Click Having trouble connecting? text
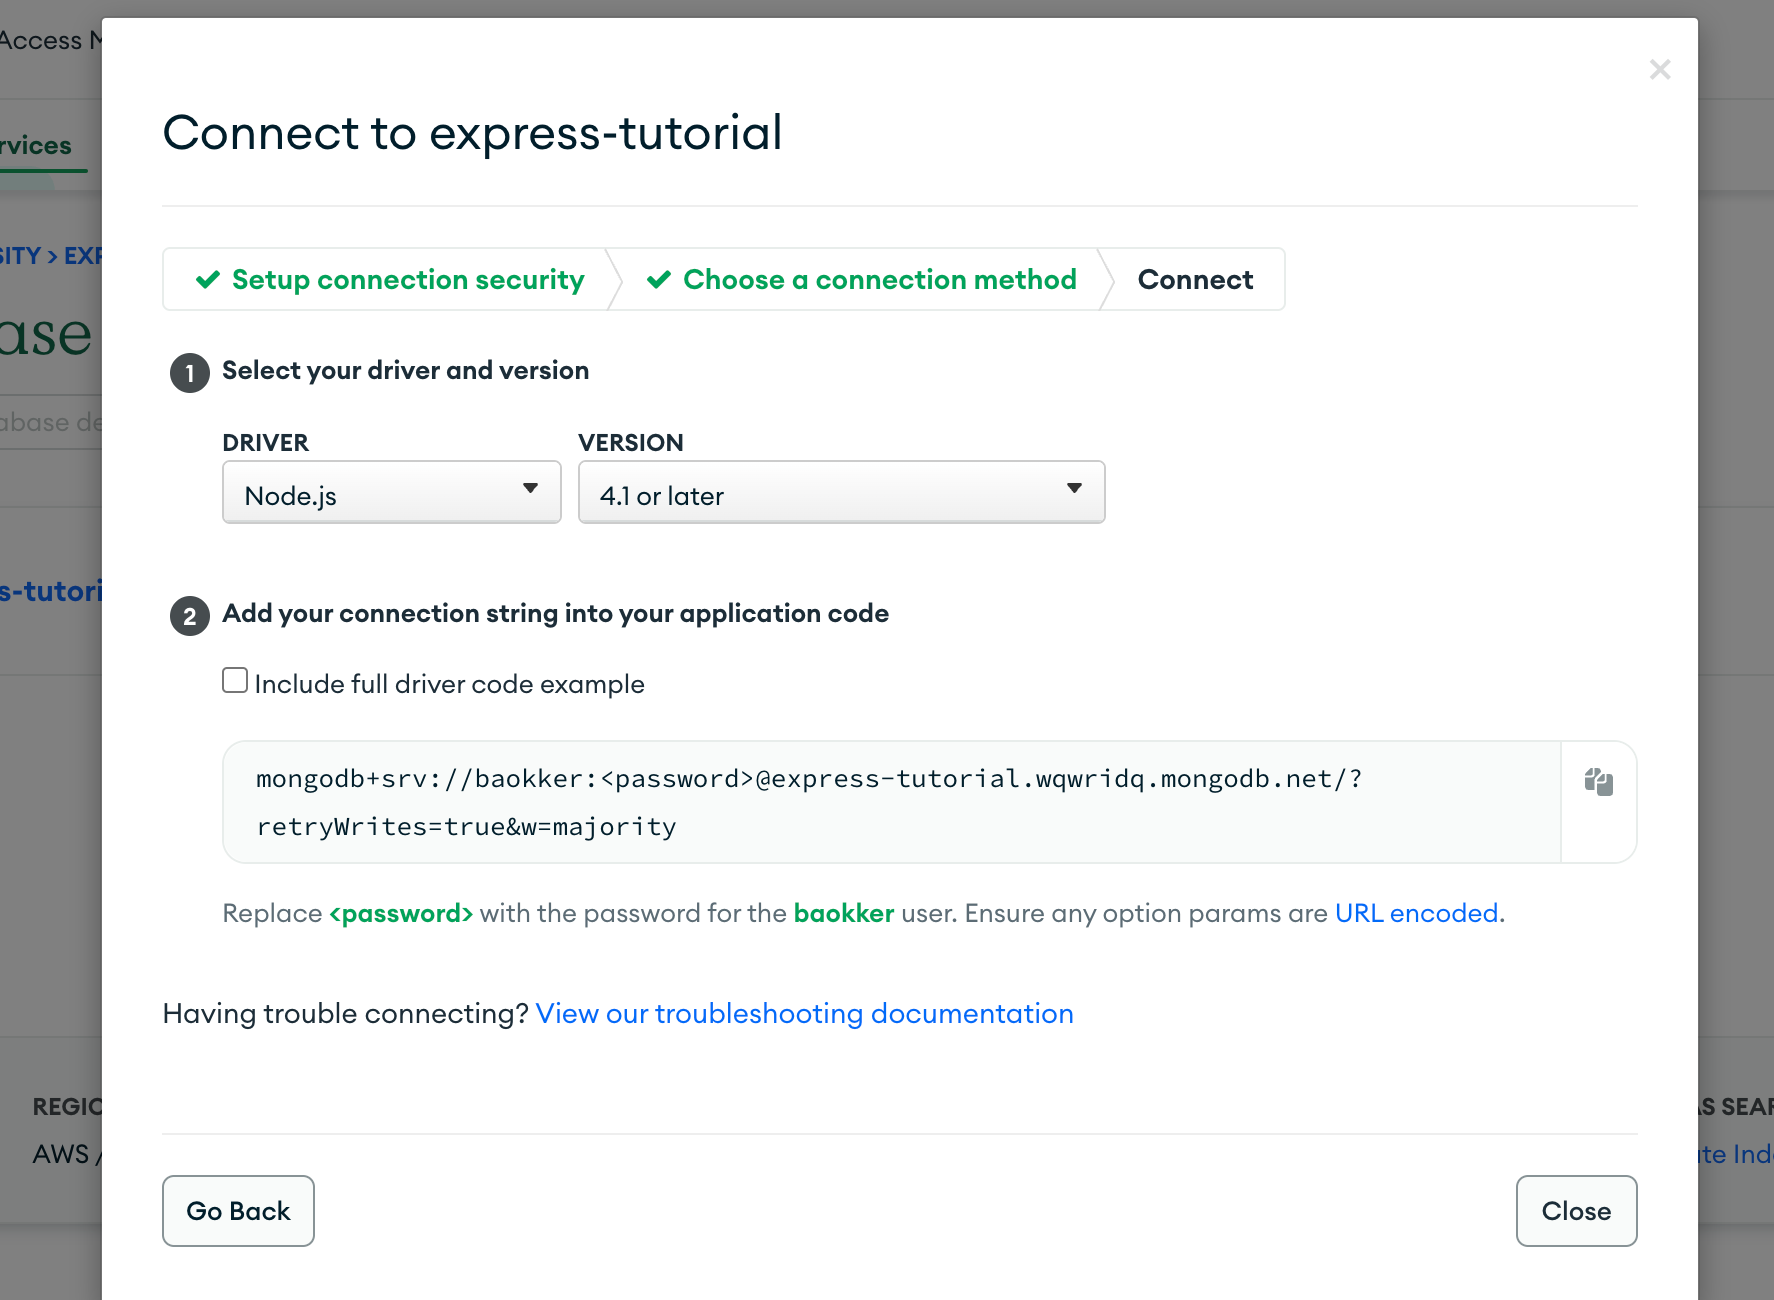The width and height of the screenshot is (1774, 1300). point(346,1013)
